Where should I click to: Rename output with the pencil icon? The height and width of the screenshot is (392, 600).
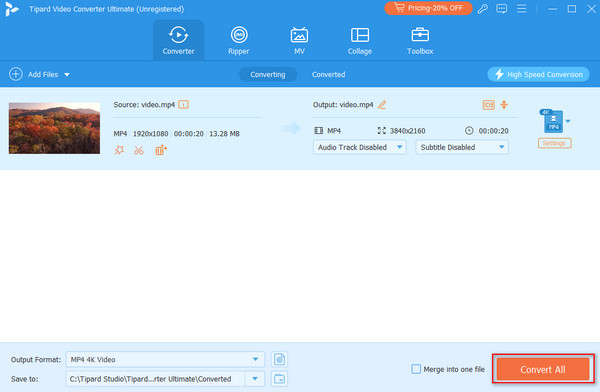382,105
